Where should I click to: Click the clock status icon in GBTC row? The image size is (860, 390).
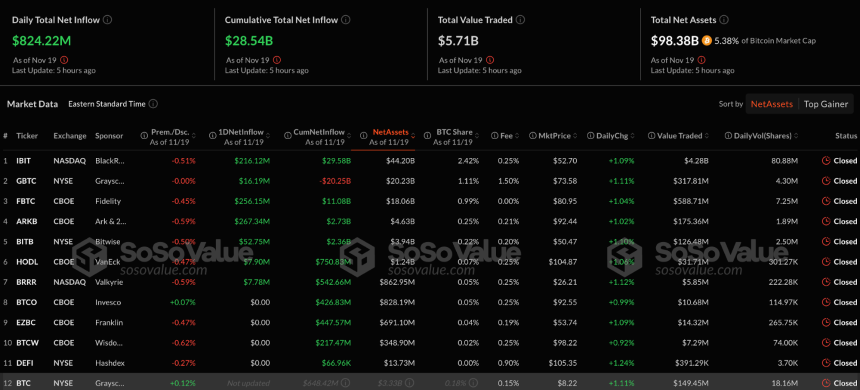tap(826, 181)
